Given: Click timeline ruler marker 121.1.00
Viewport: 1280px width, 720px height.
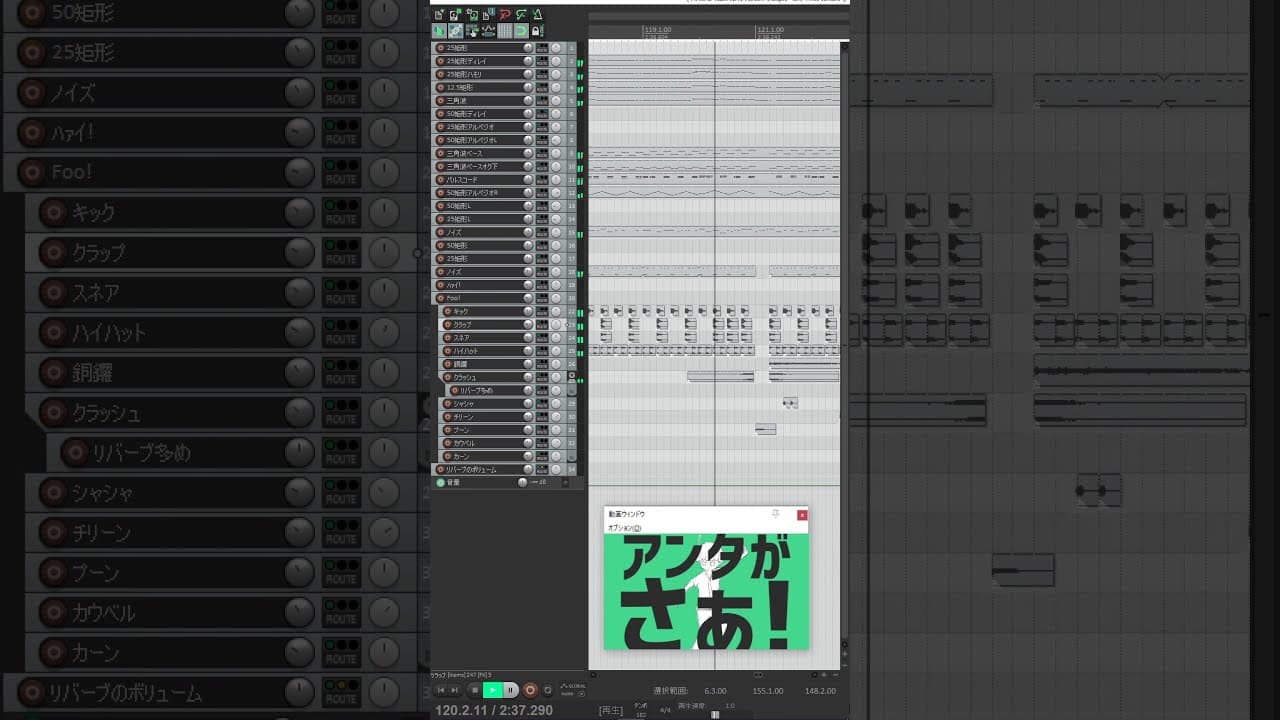Looking at the screenshot, I should point(770,30).
